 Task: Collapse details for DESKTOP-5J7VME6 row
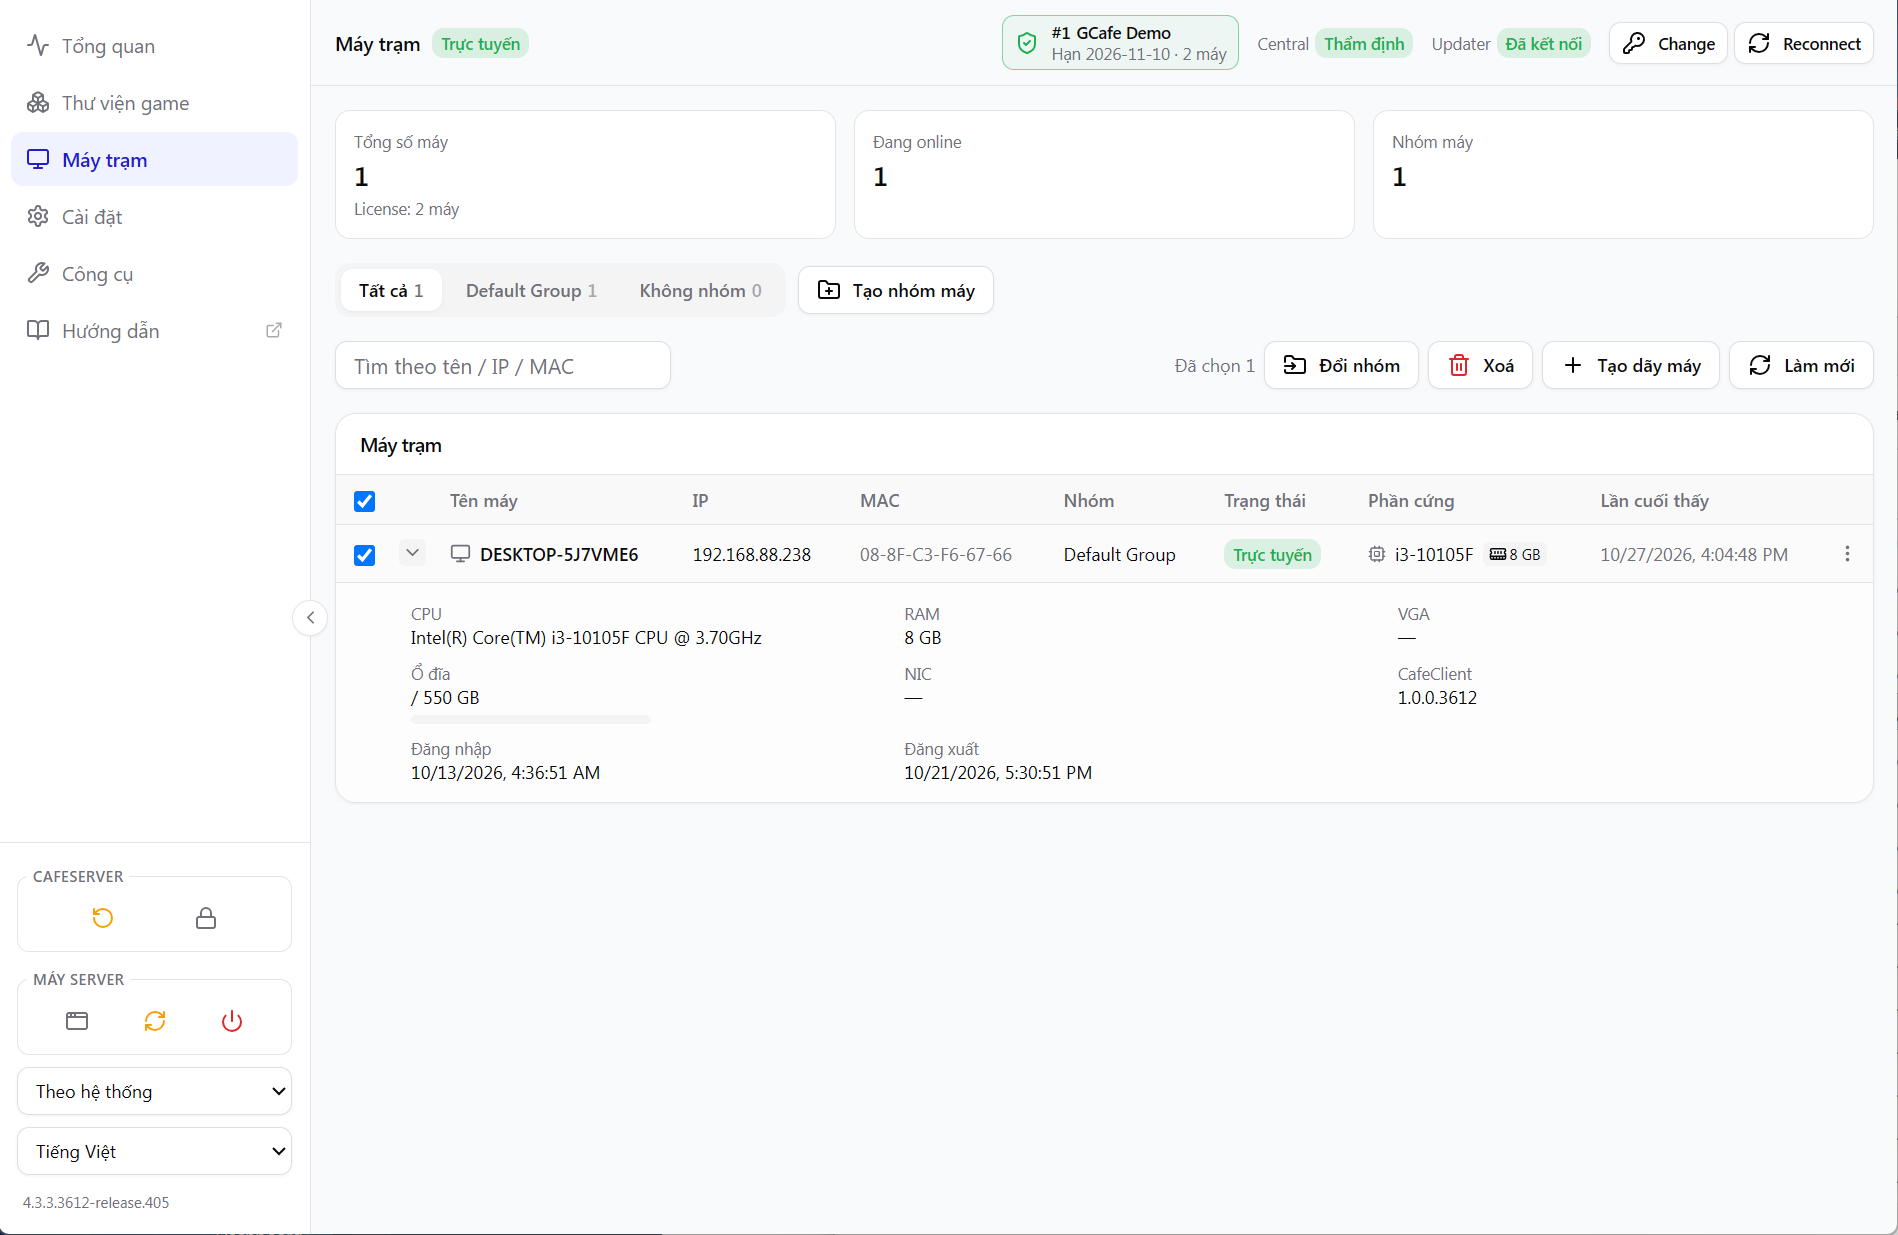412,553
